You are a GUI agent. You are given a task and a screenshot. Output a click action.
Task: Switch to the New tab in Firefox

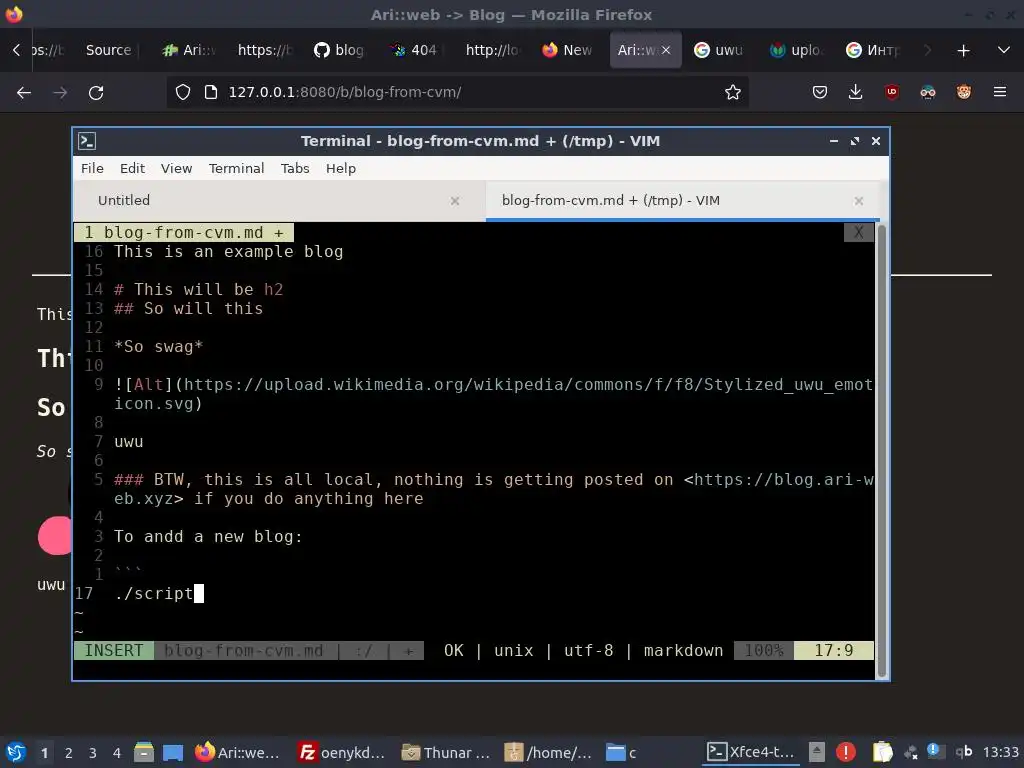pyautogui.click(x=568, y=50)
